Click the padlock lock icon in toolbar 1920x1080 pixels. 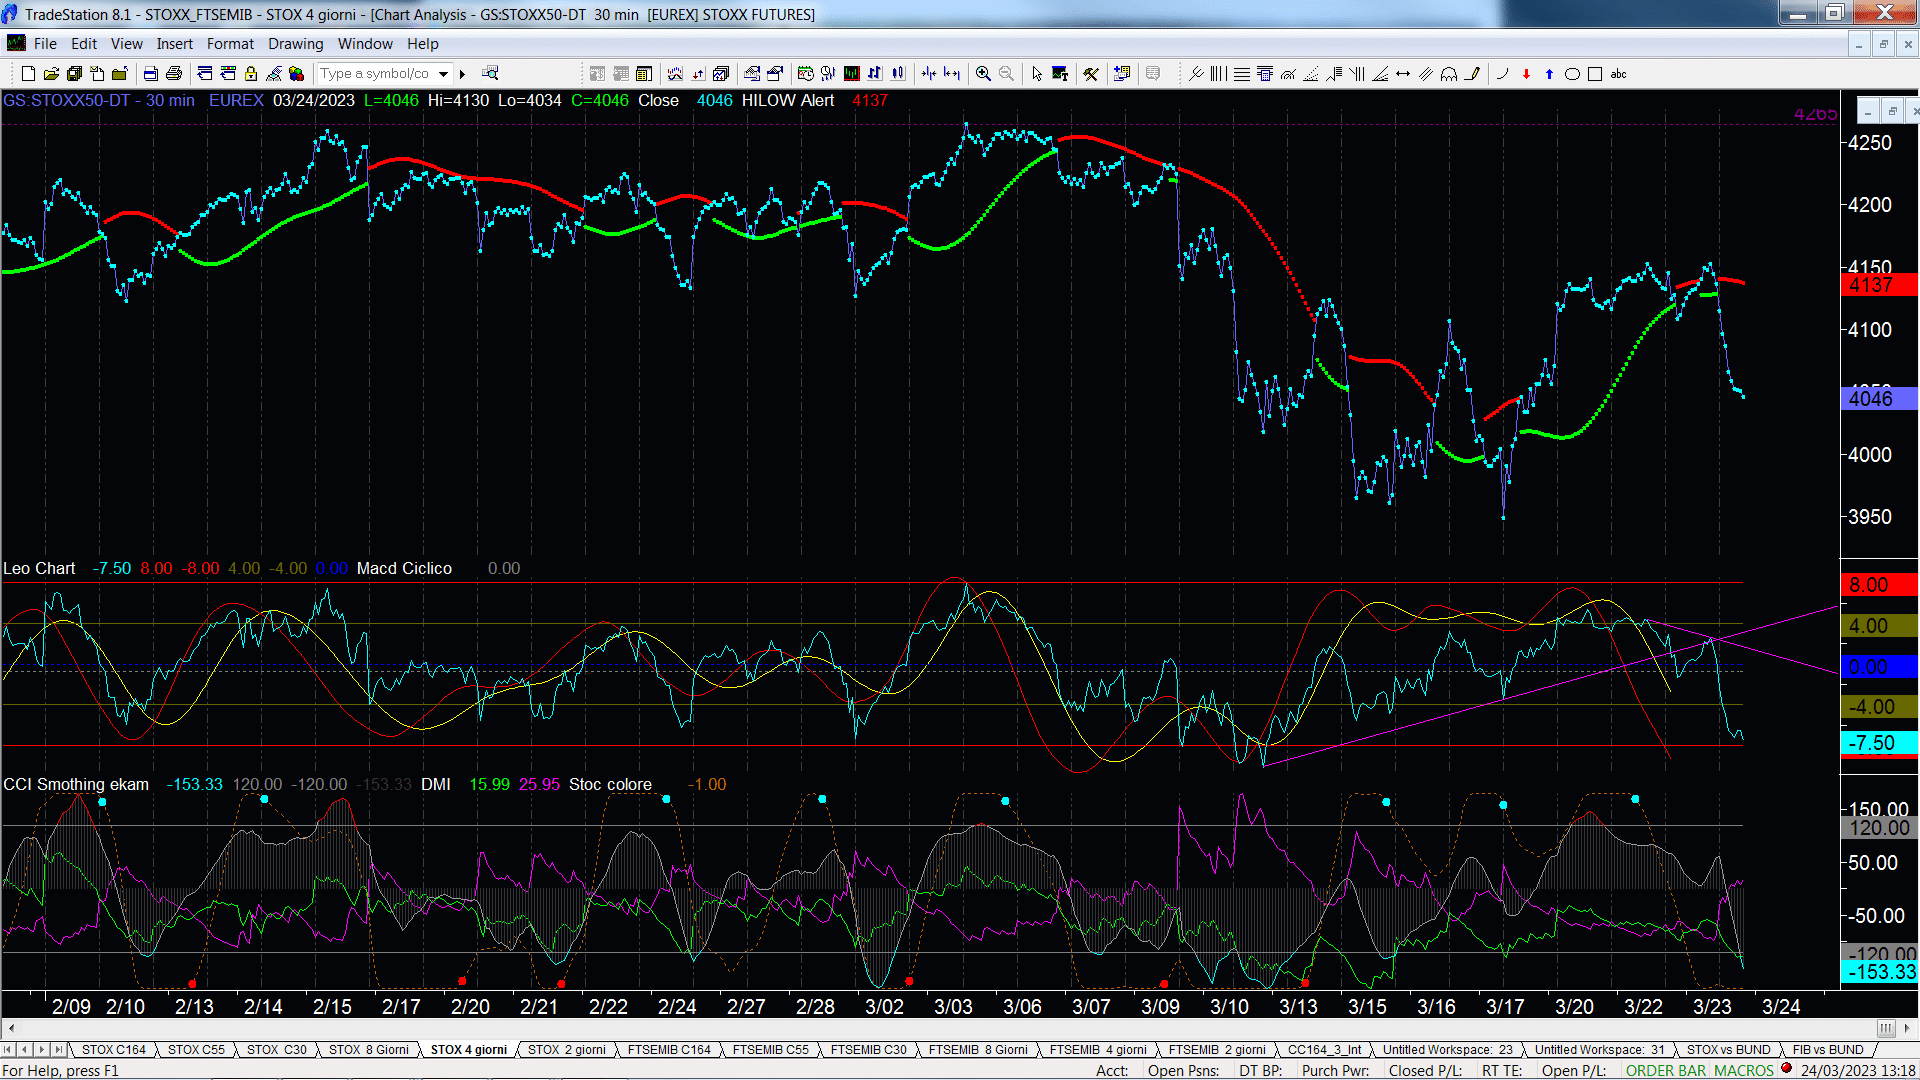[x=251, y=74]
